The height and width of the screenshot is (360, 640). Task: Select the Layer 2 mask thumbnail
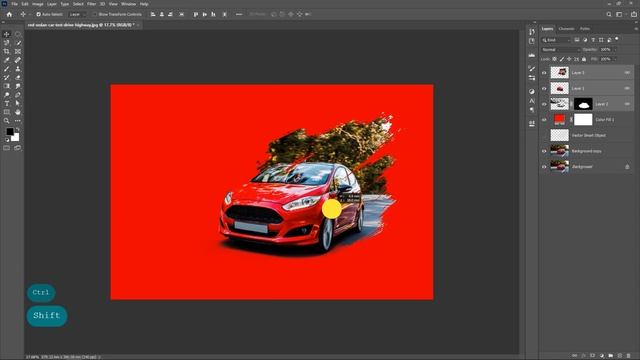(583, 104)
